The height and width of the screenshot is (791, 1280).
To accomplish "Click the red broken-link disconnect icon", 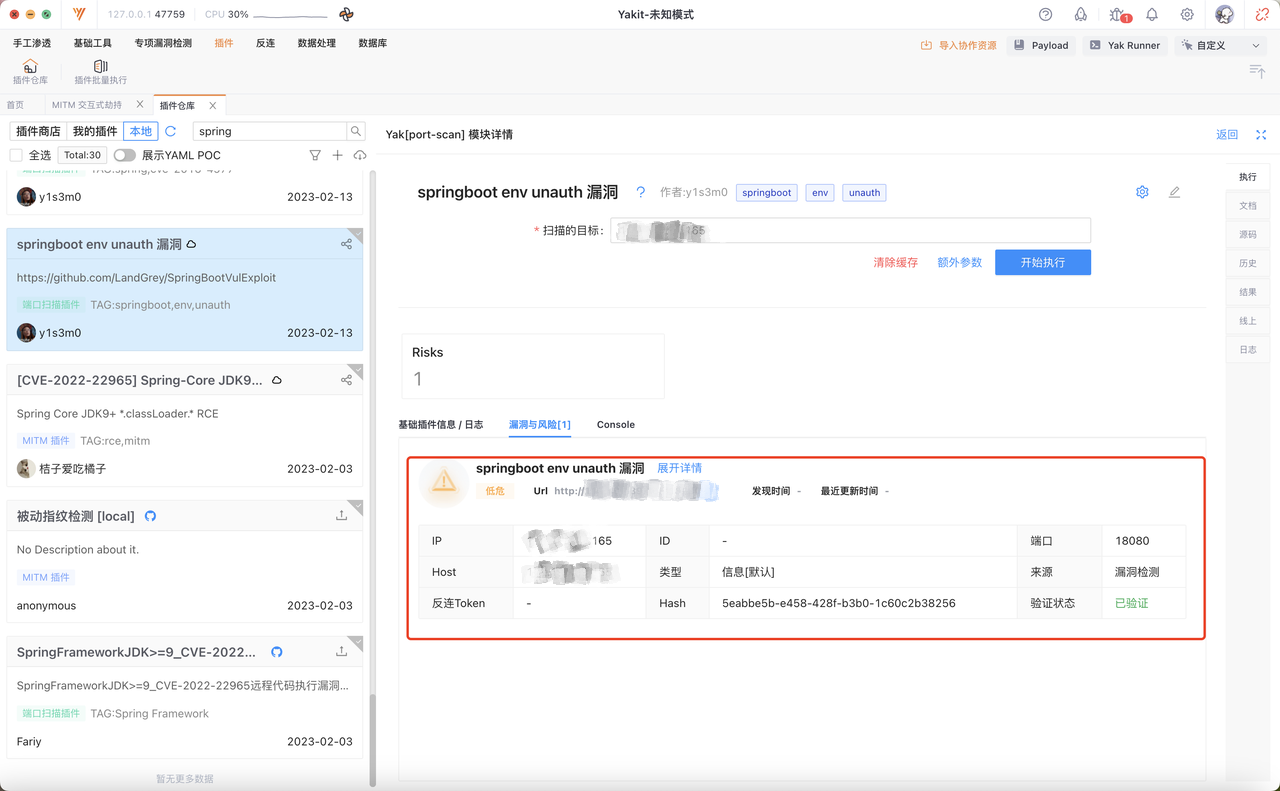I will click(x=1260, y=15).
